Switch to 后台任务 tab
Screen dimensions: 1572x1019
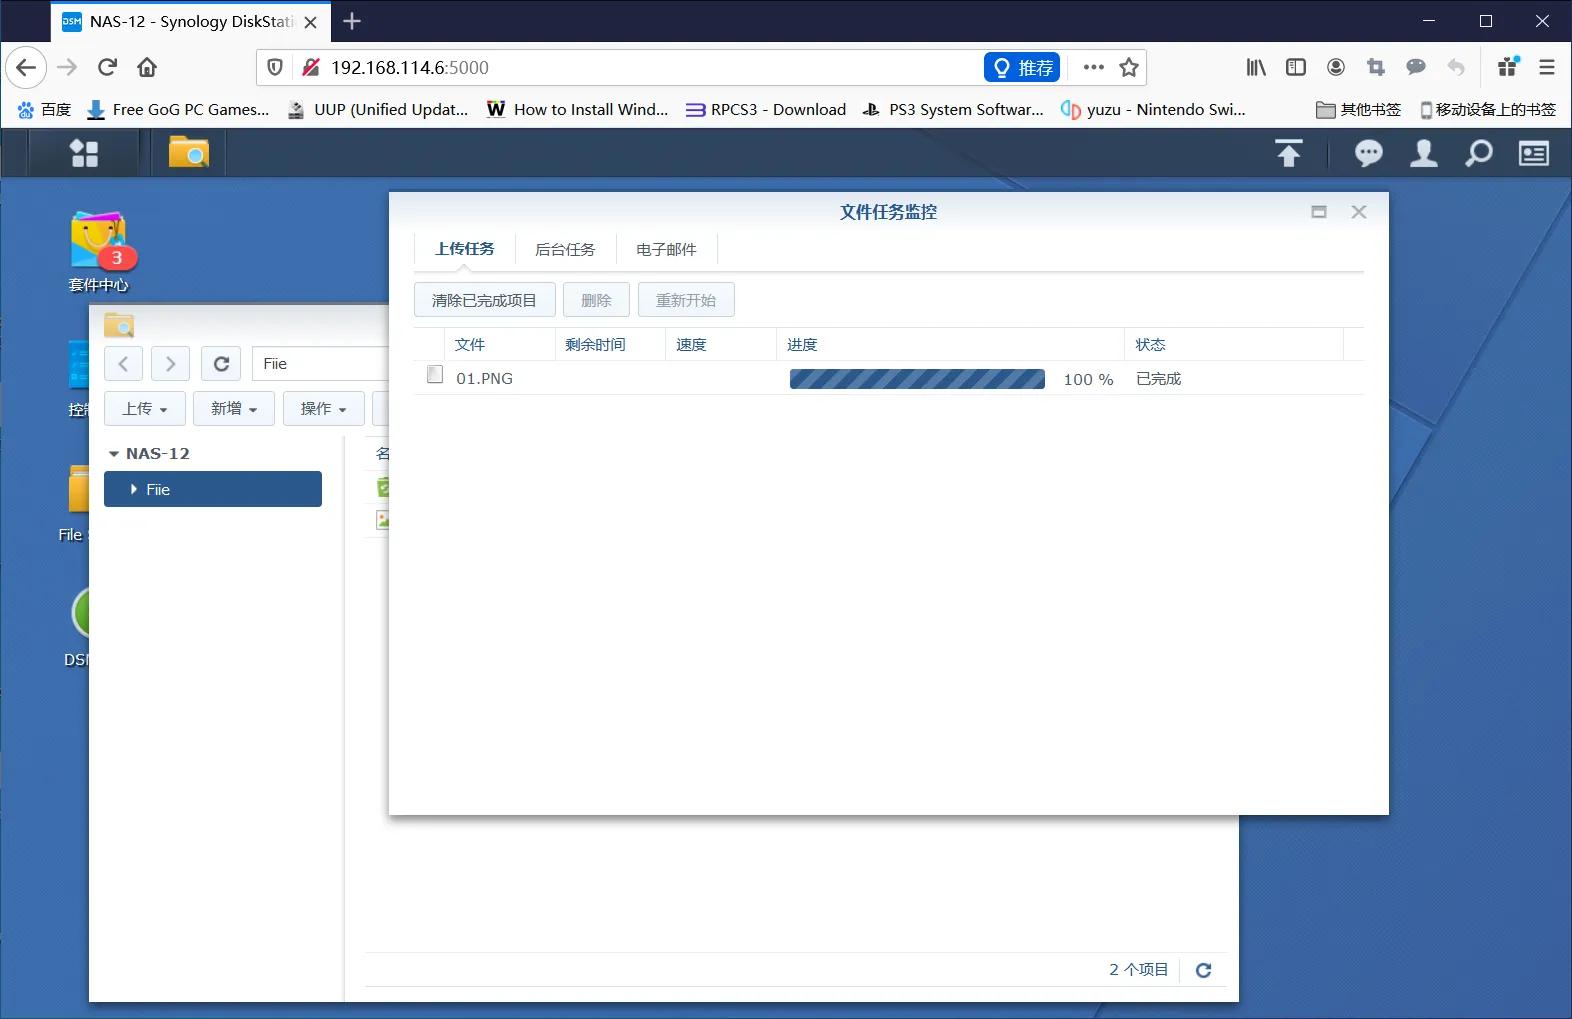click(x=565, y=249)
